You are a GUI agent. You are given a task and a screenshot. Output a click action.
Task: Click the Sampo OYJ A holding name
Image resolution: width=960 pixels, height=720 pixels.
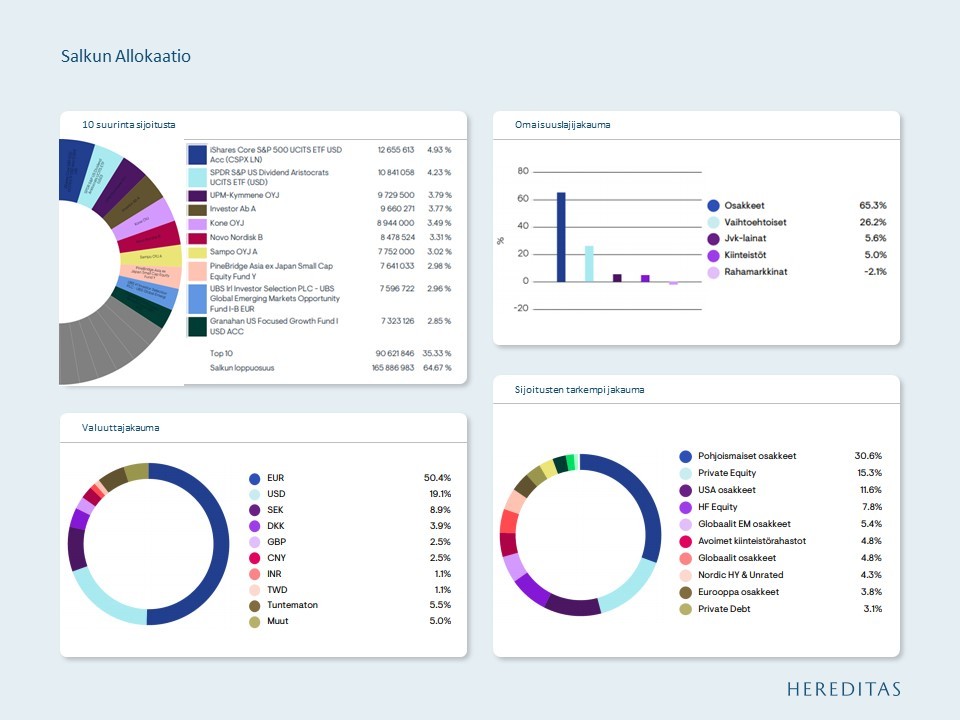pyautogui.click(x=233, y=252)
